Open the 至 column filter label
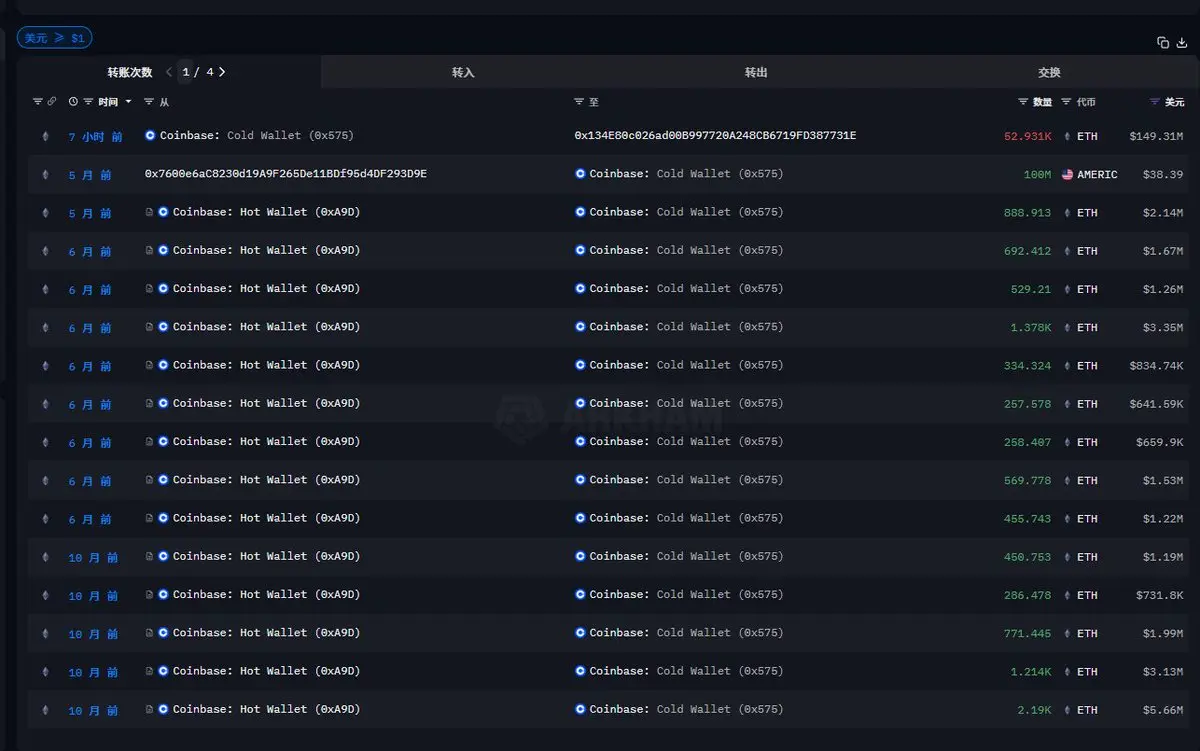 [x=594, y=102]
